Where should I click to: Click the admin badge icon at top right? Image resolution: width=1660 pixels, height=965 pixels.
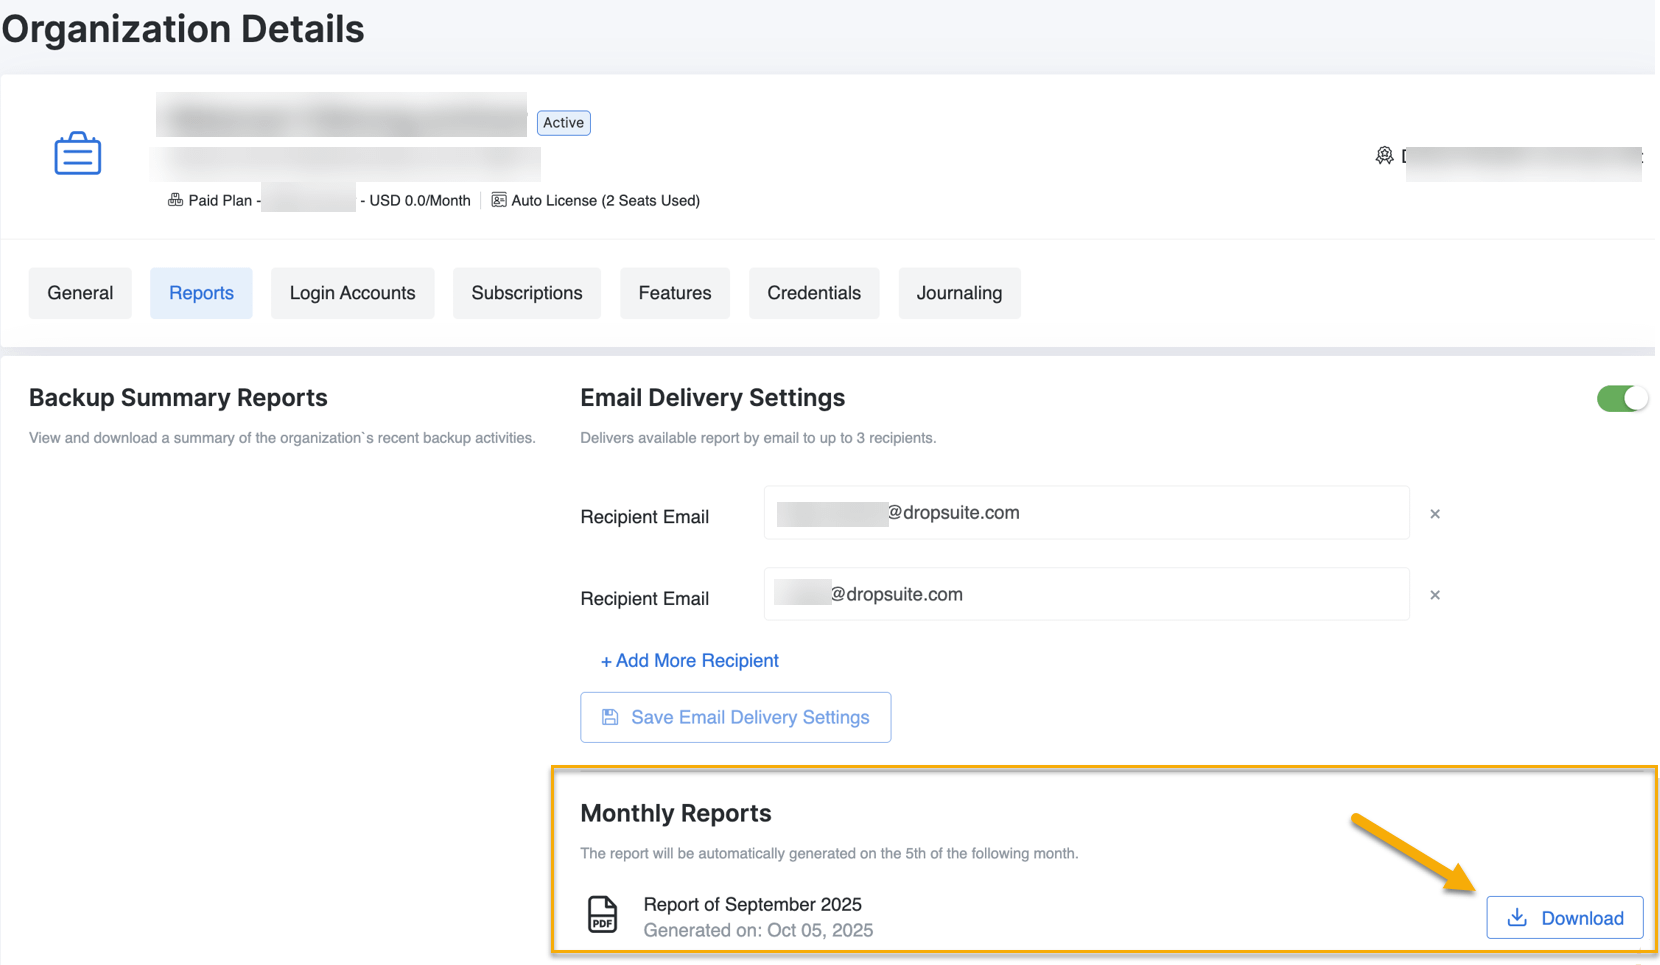click(x=1384, y=156)
